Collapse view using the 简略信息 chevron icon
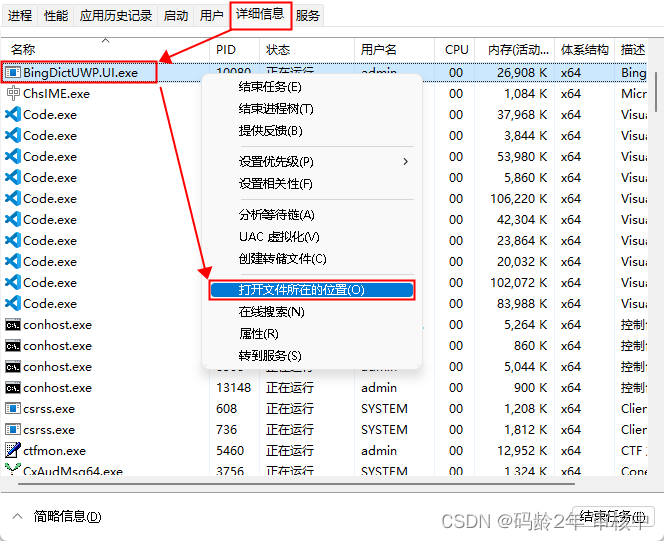Viewport: 664px width, 541px height. click(x=17, y=516)
